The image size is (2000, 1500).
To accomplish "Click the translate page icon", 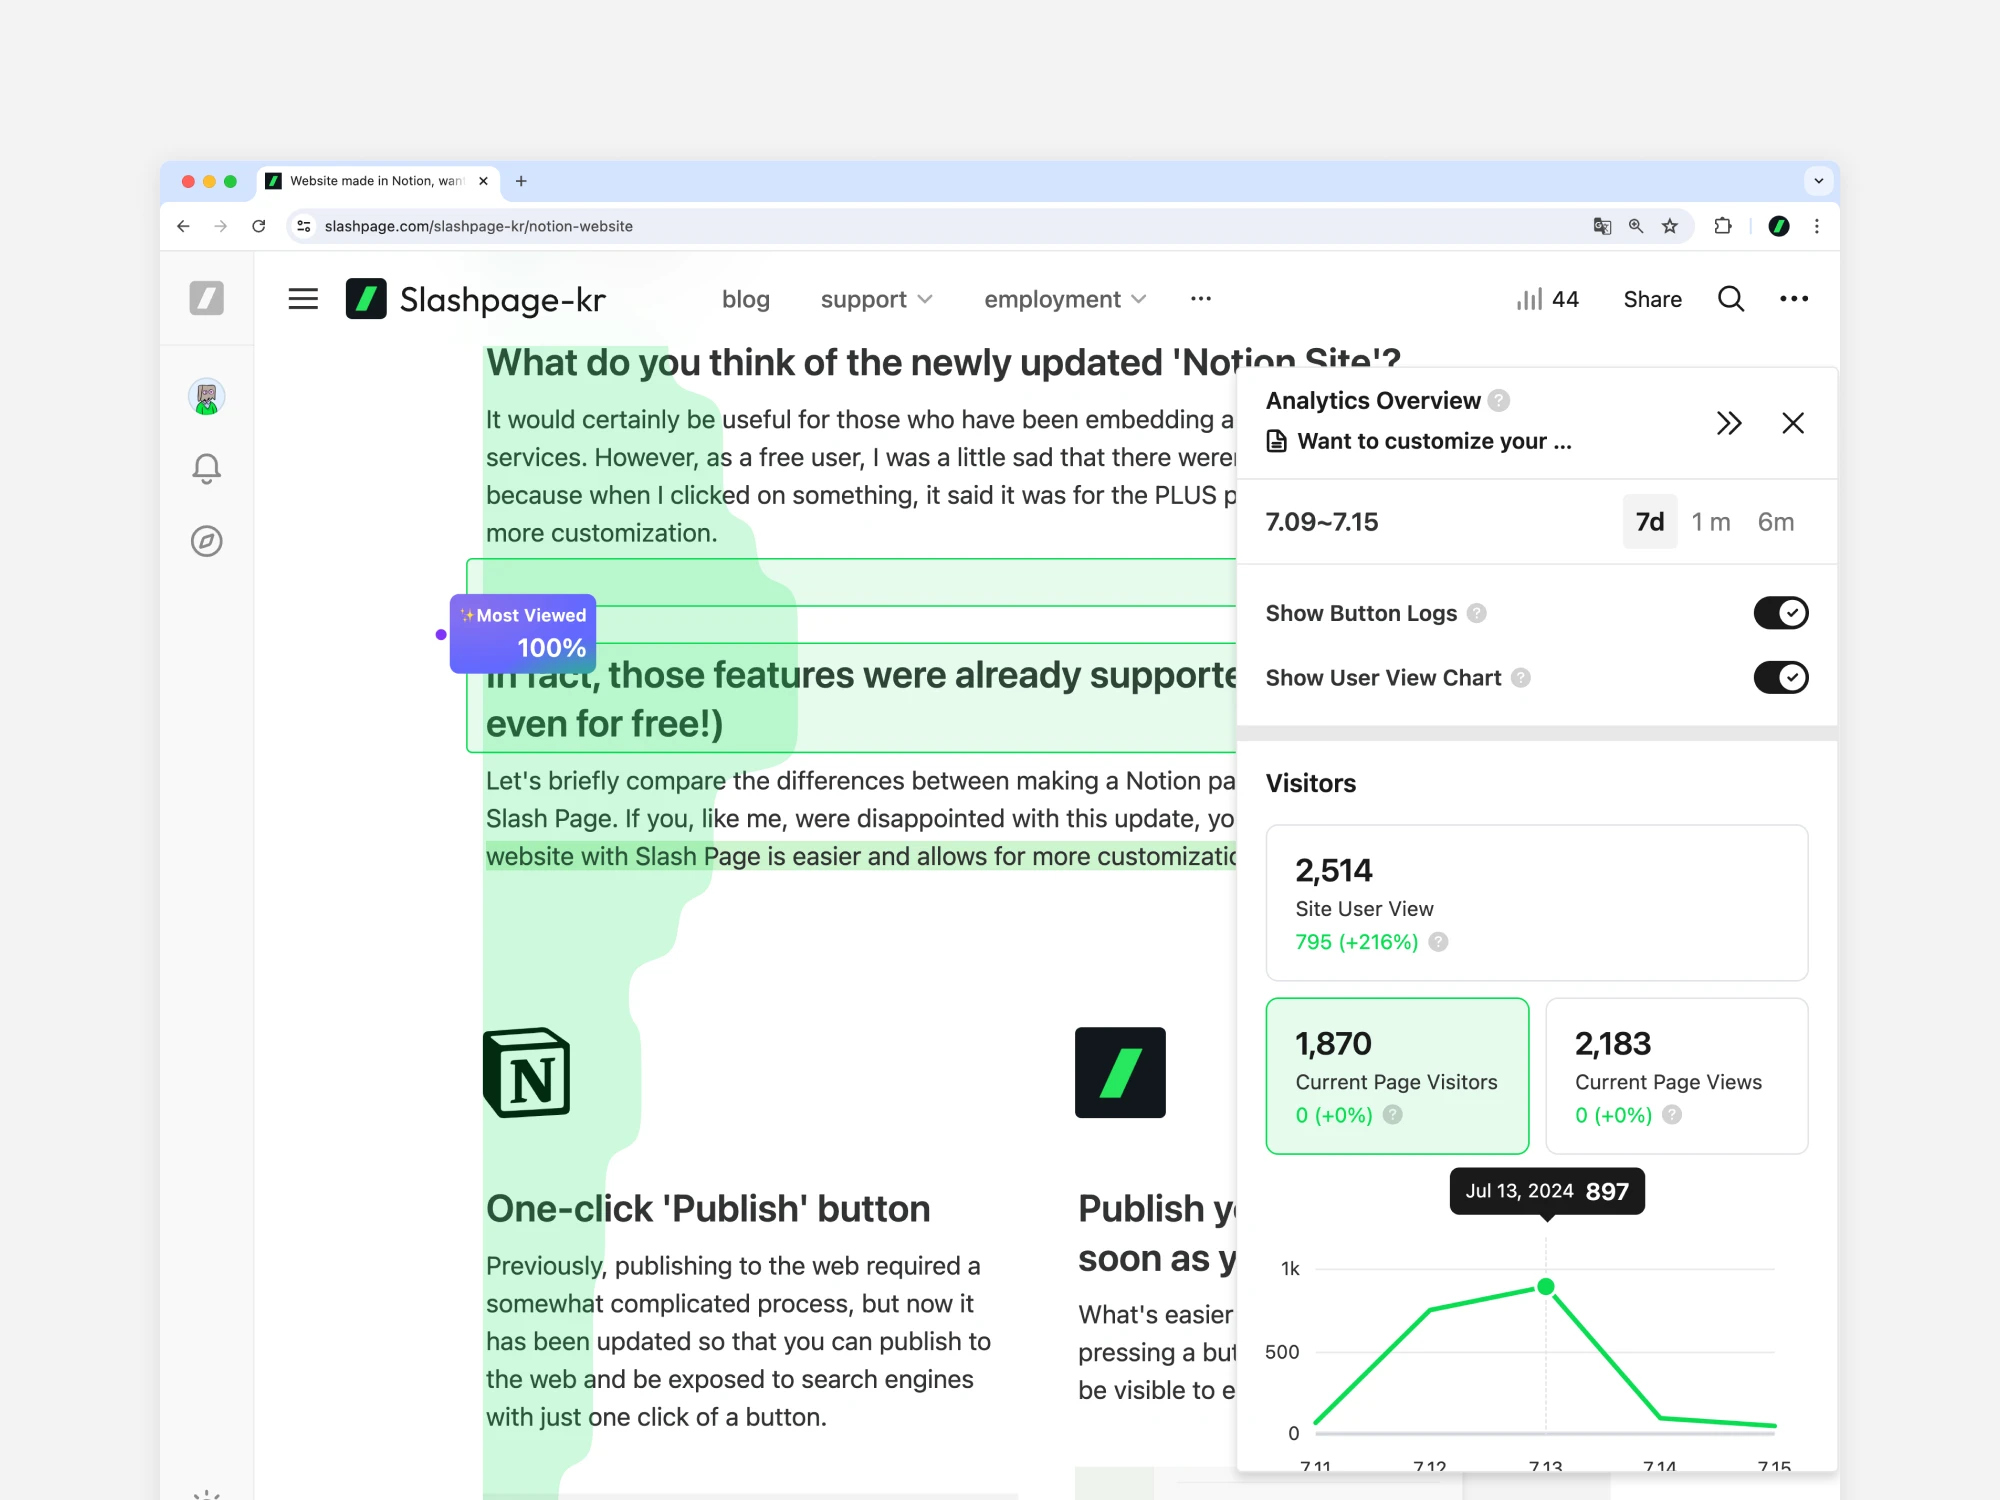I will tap(1602, 226).
